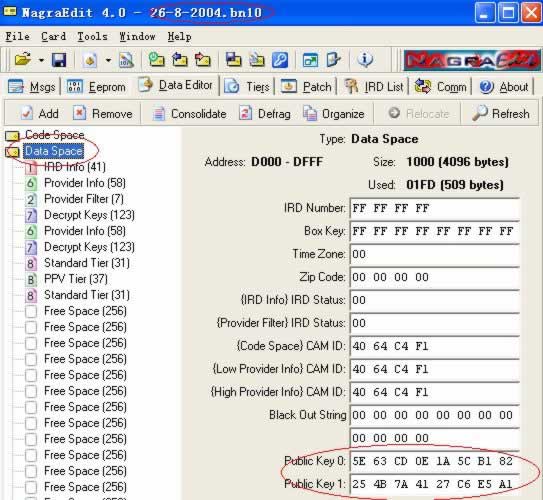Open the dropdown arrow beside open folder
Image resolution: width=543 pixels, height=500 pixels.
41,61
